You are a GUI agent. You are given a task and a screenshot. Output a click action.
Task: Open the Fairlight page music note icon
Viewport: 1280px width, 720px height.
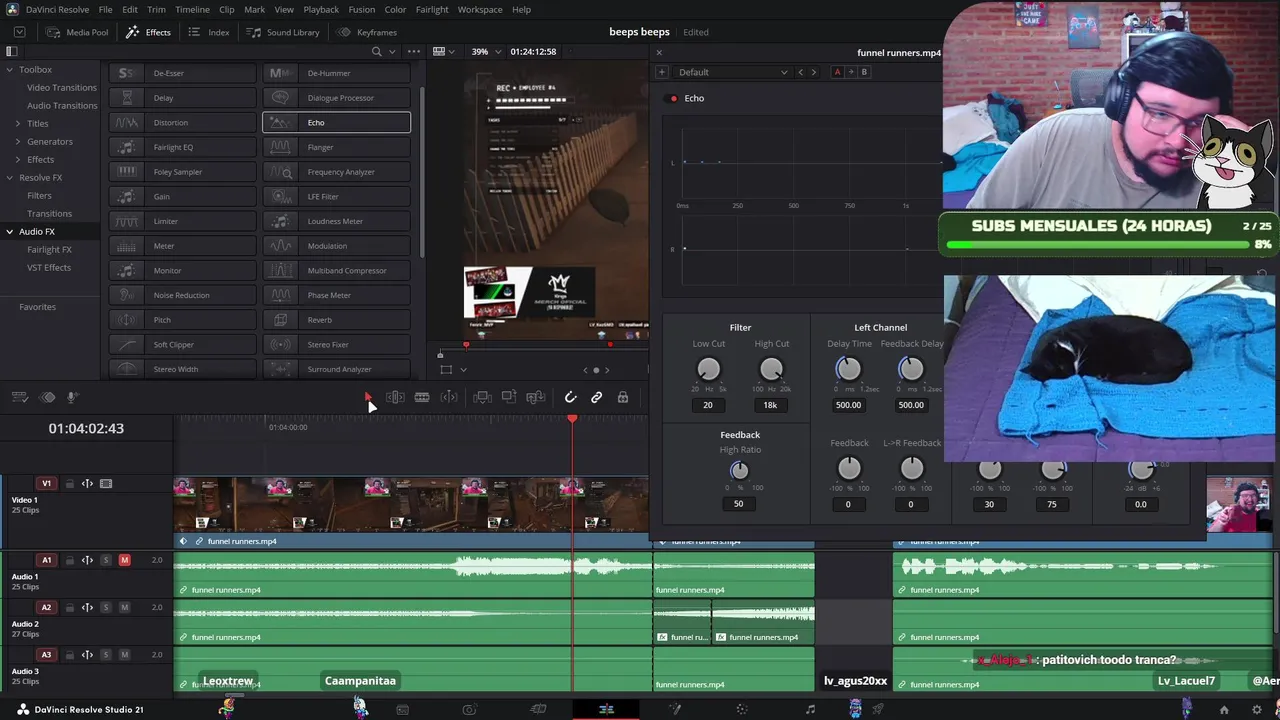click(810, 709)
